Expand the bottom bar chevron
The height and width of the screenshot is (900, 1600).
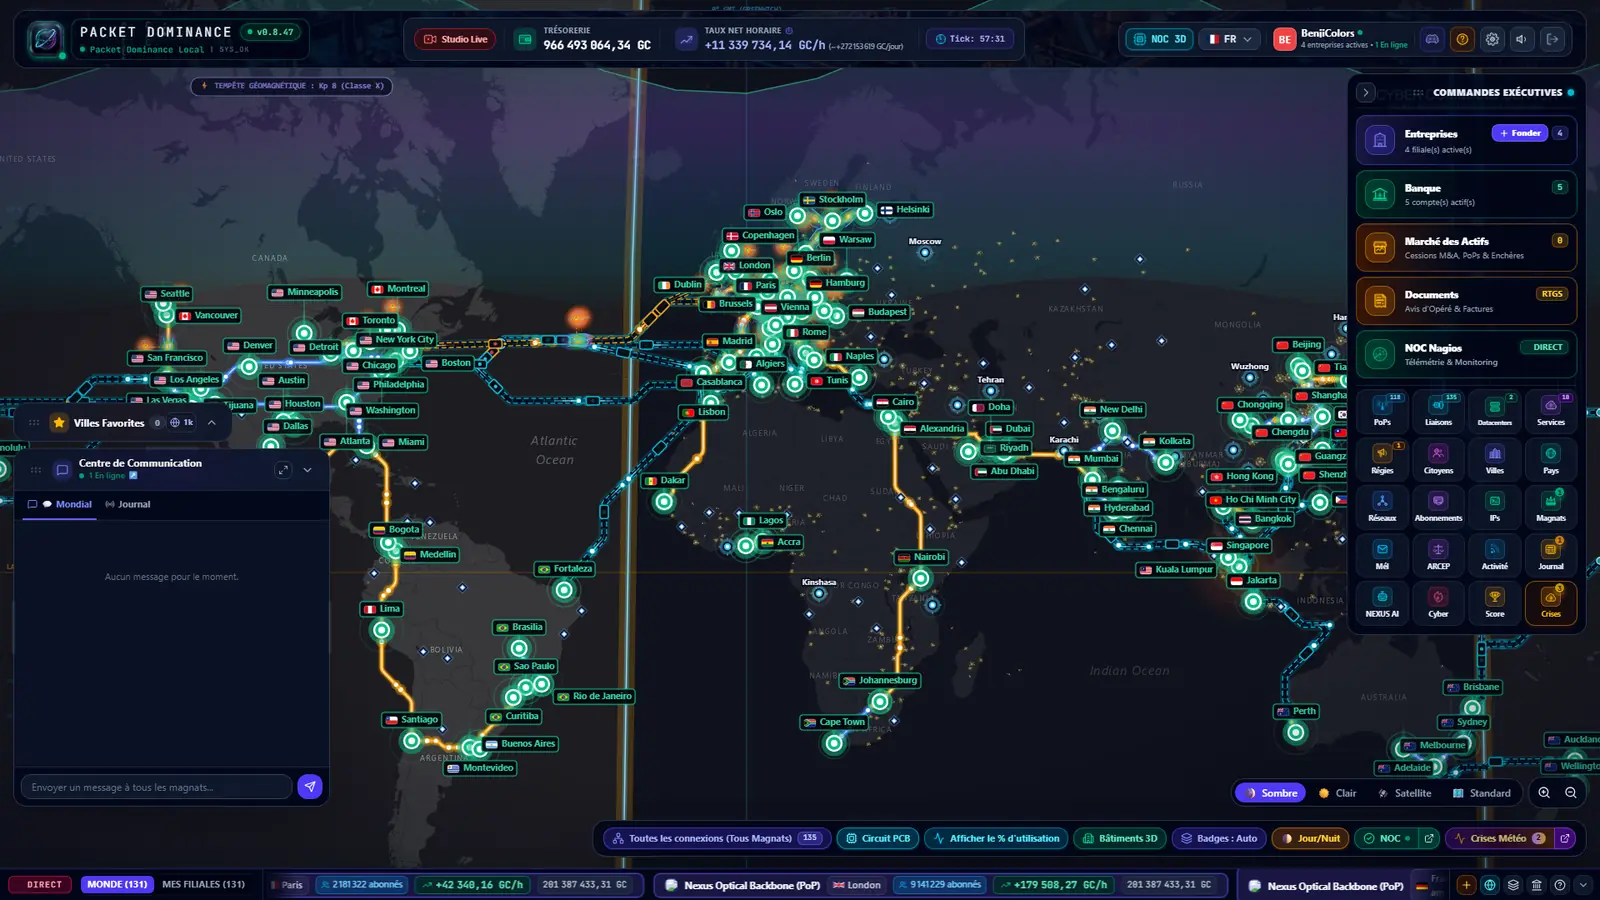1582,885
